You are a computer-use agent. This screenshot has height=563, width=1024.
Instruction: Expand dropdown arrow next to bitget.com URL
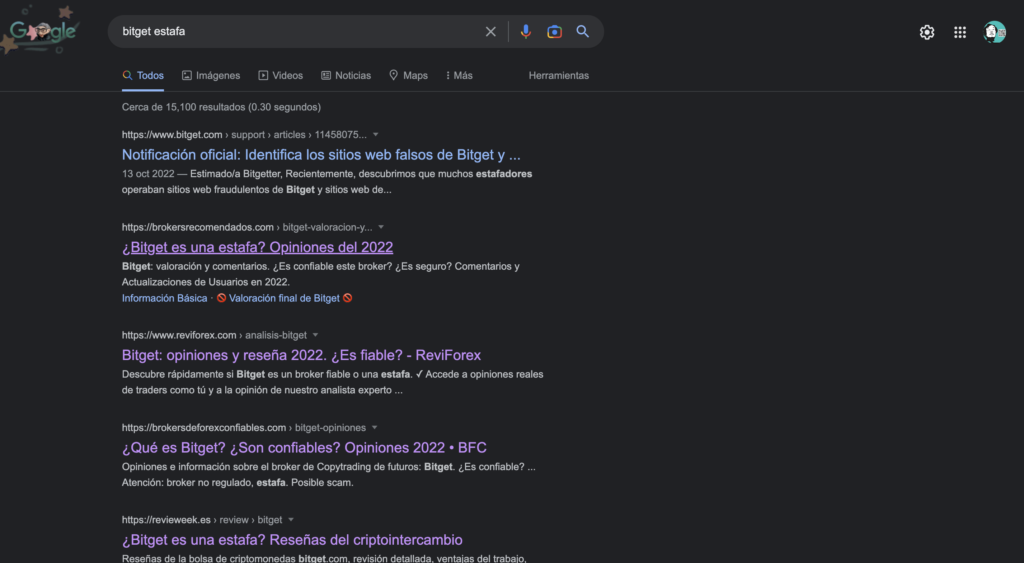pyautogui.click(x=376, y=135)
